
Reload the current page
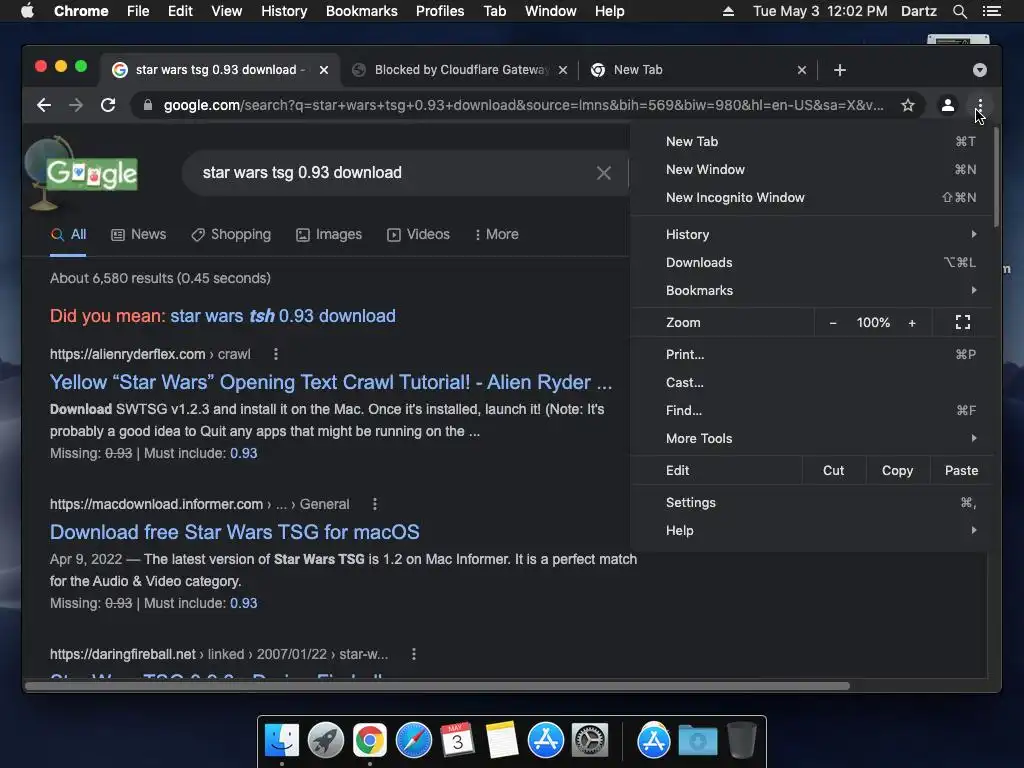tap(108, 105)
